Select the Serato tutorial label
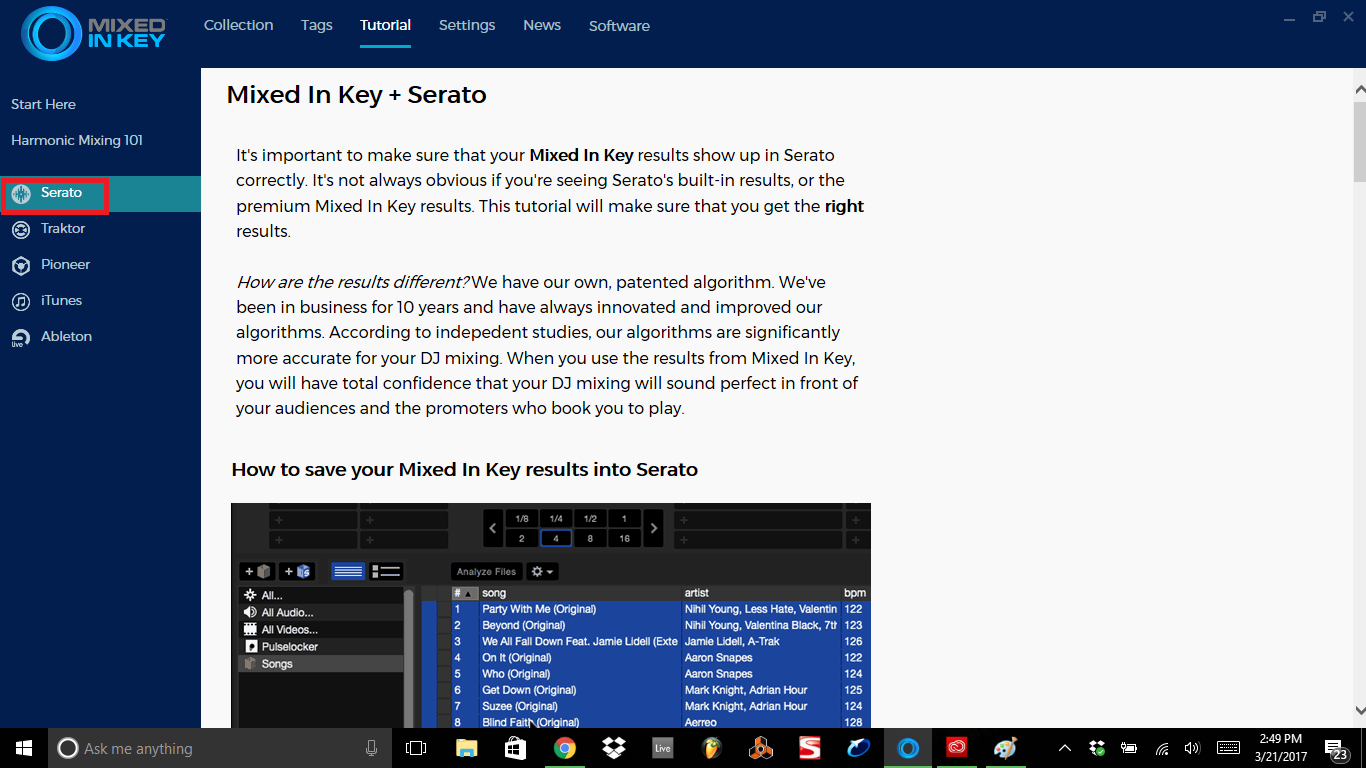Image resolution: width=1366 pixels, height=768 pixels. tap(61, 192)
